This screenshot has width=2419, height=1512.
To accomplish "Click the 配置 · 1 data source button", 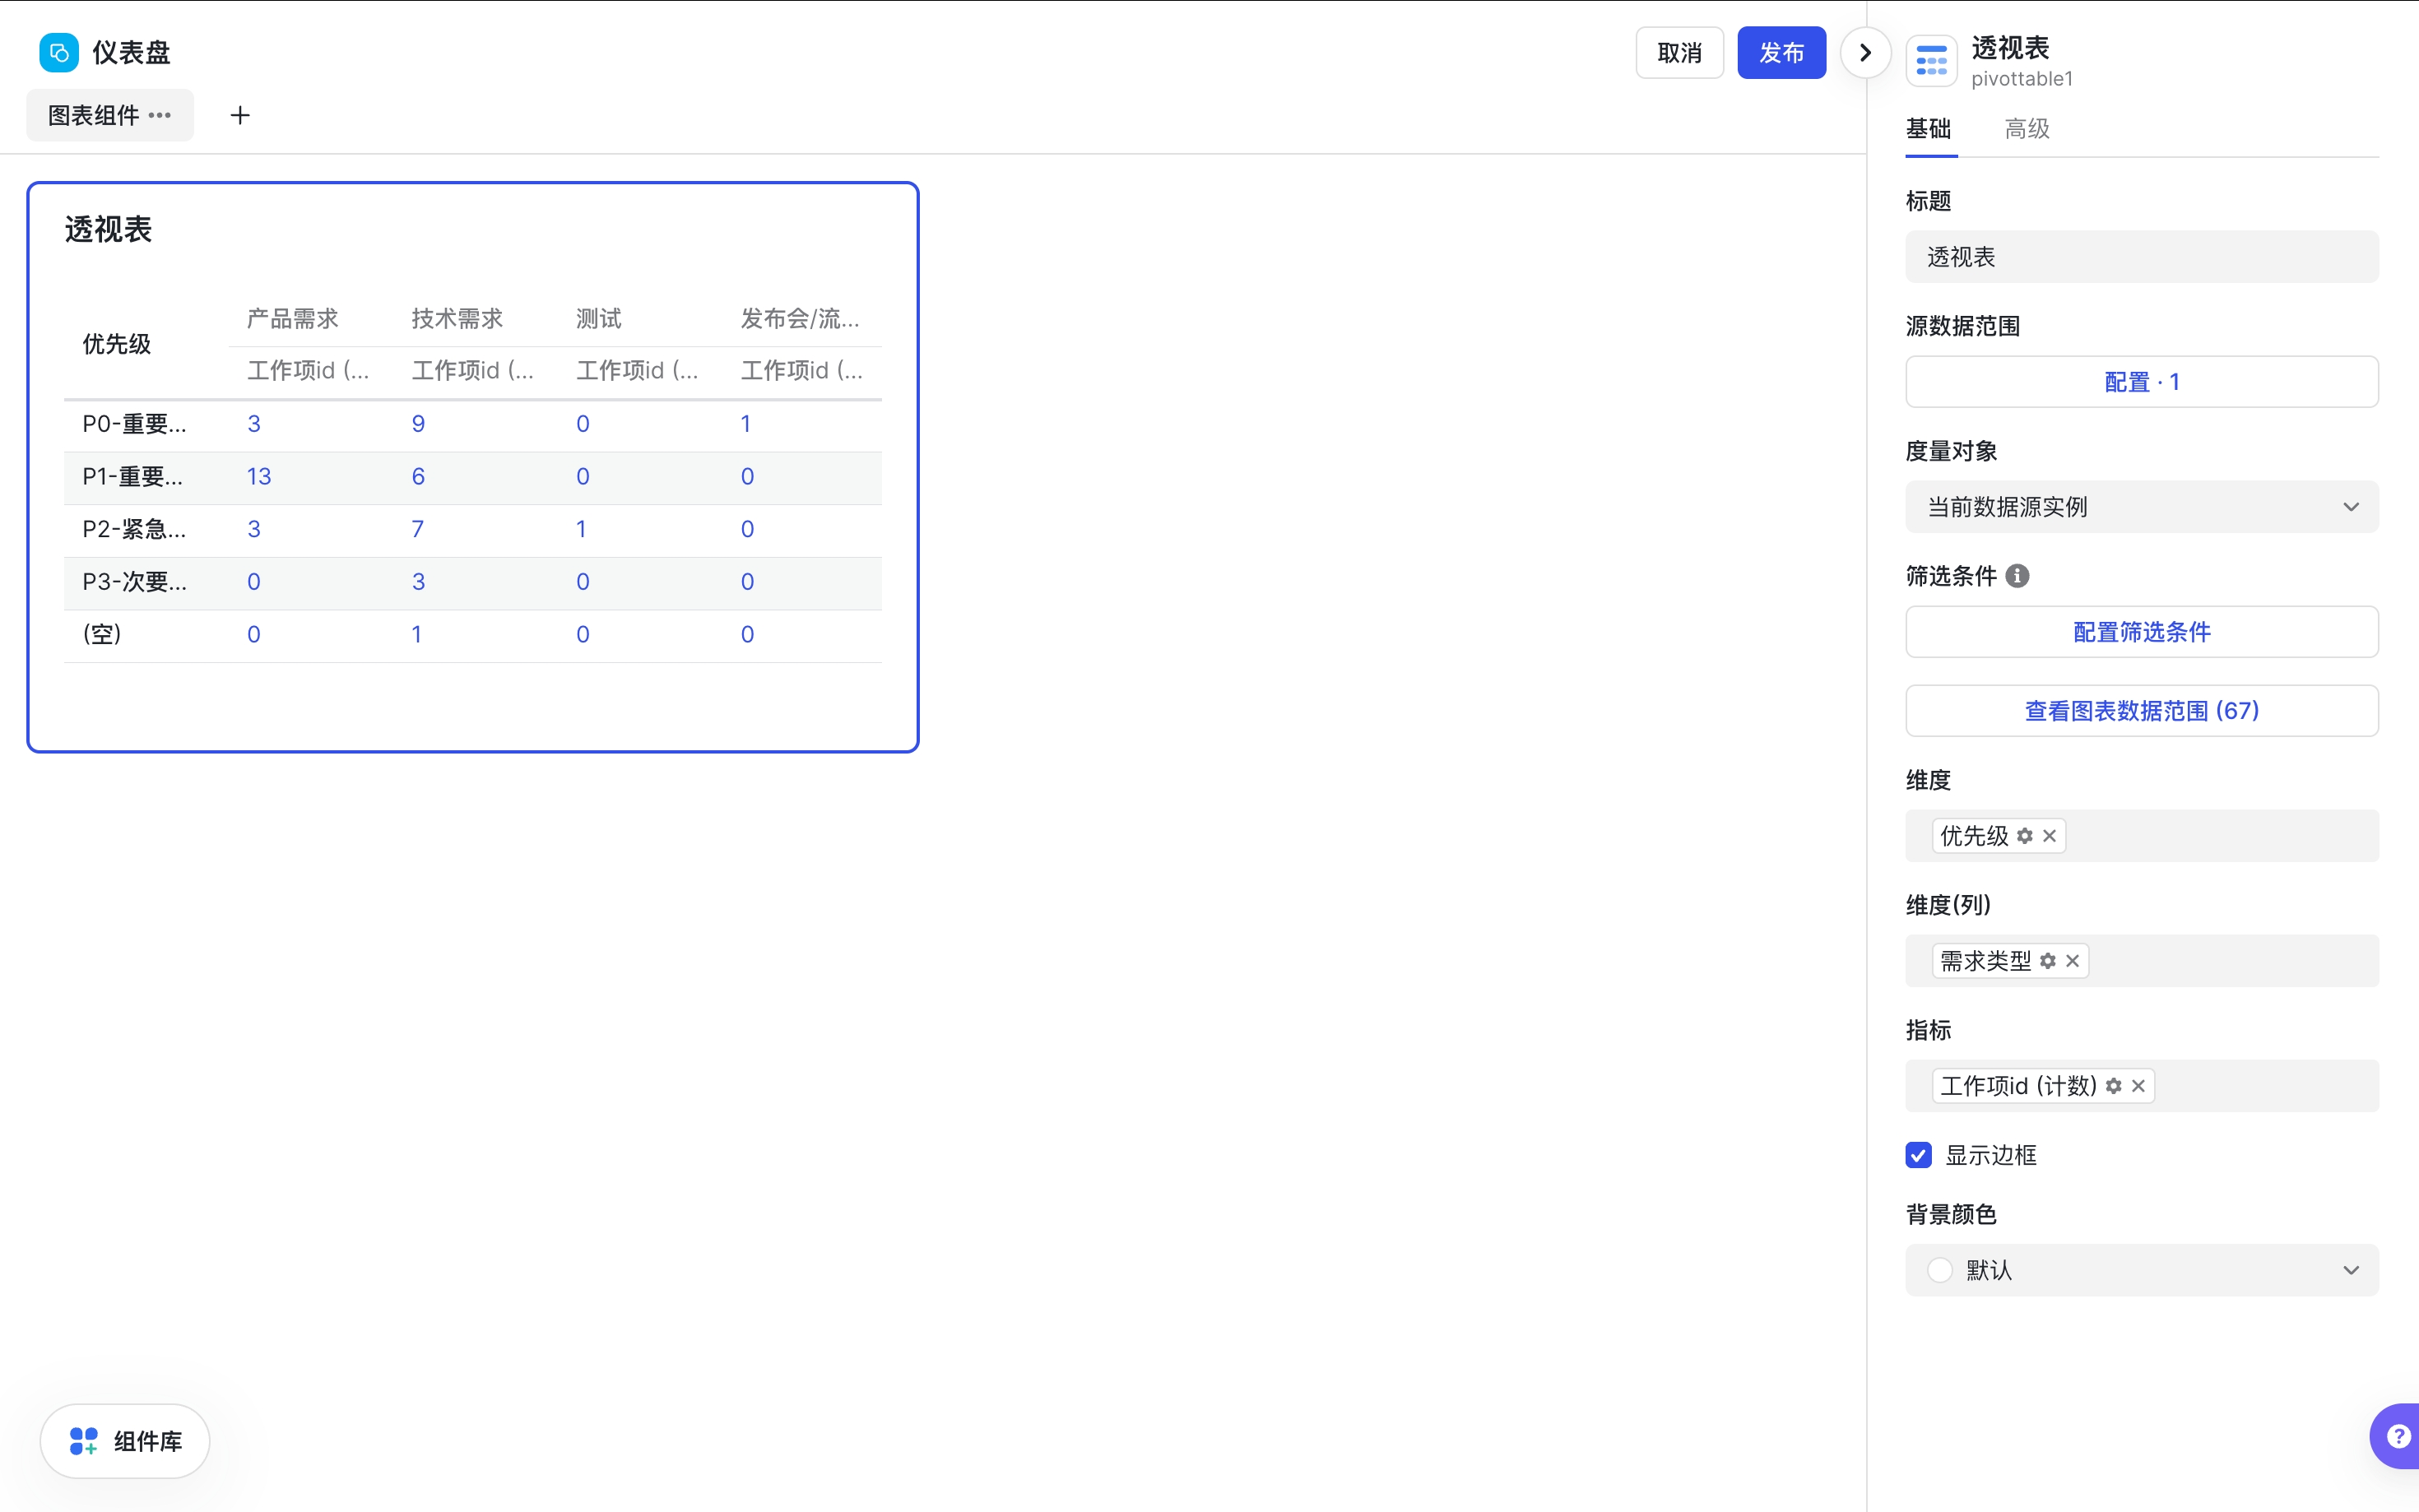I will point(2141,382).
